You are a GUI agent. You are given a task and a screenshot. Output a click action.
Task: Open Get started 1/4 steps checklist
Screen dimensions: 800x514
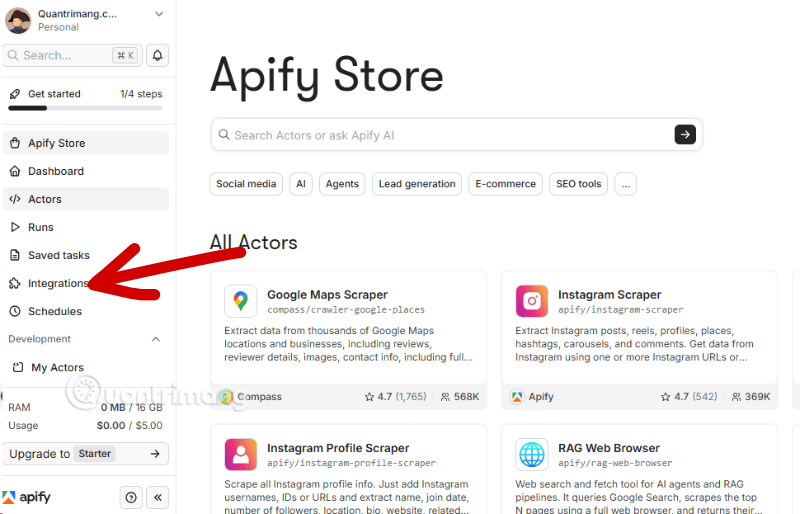tap(86, 94)
